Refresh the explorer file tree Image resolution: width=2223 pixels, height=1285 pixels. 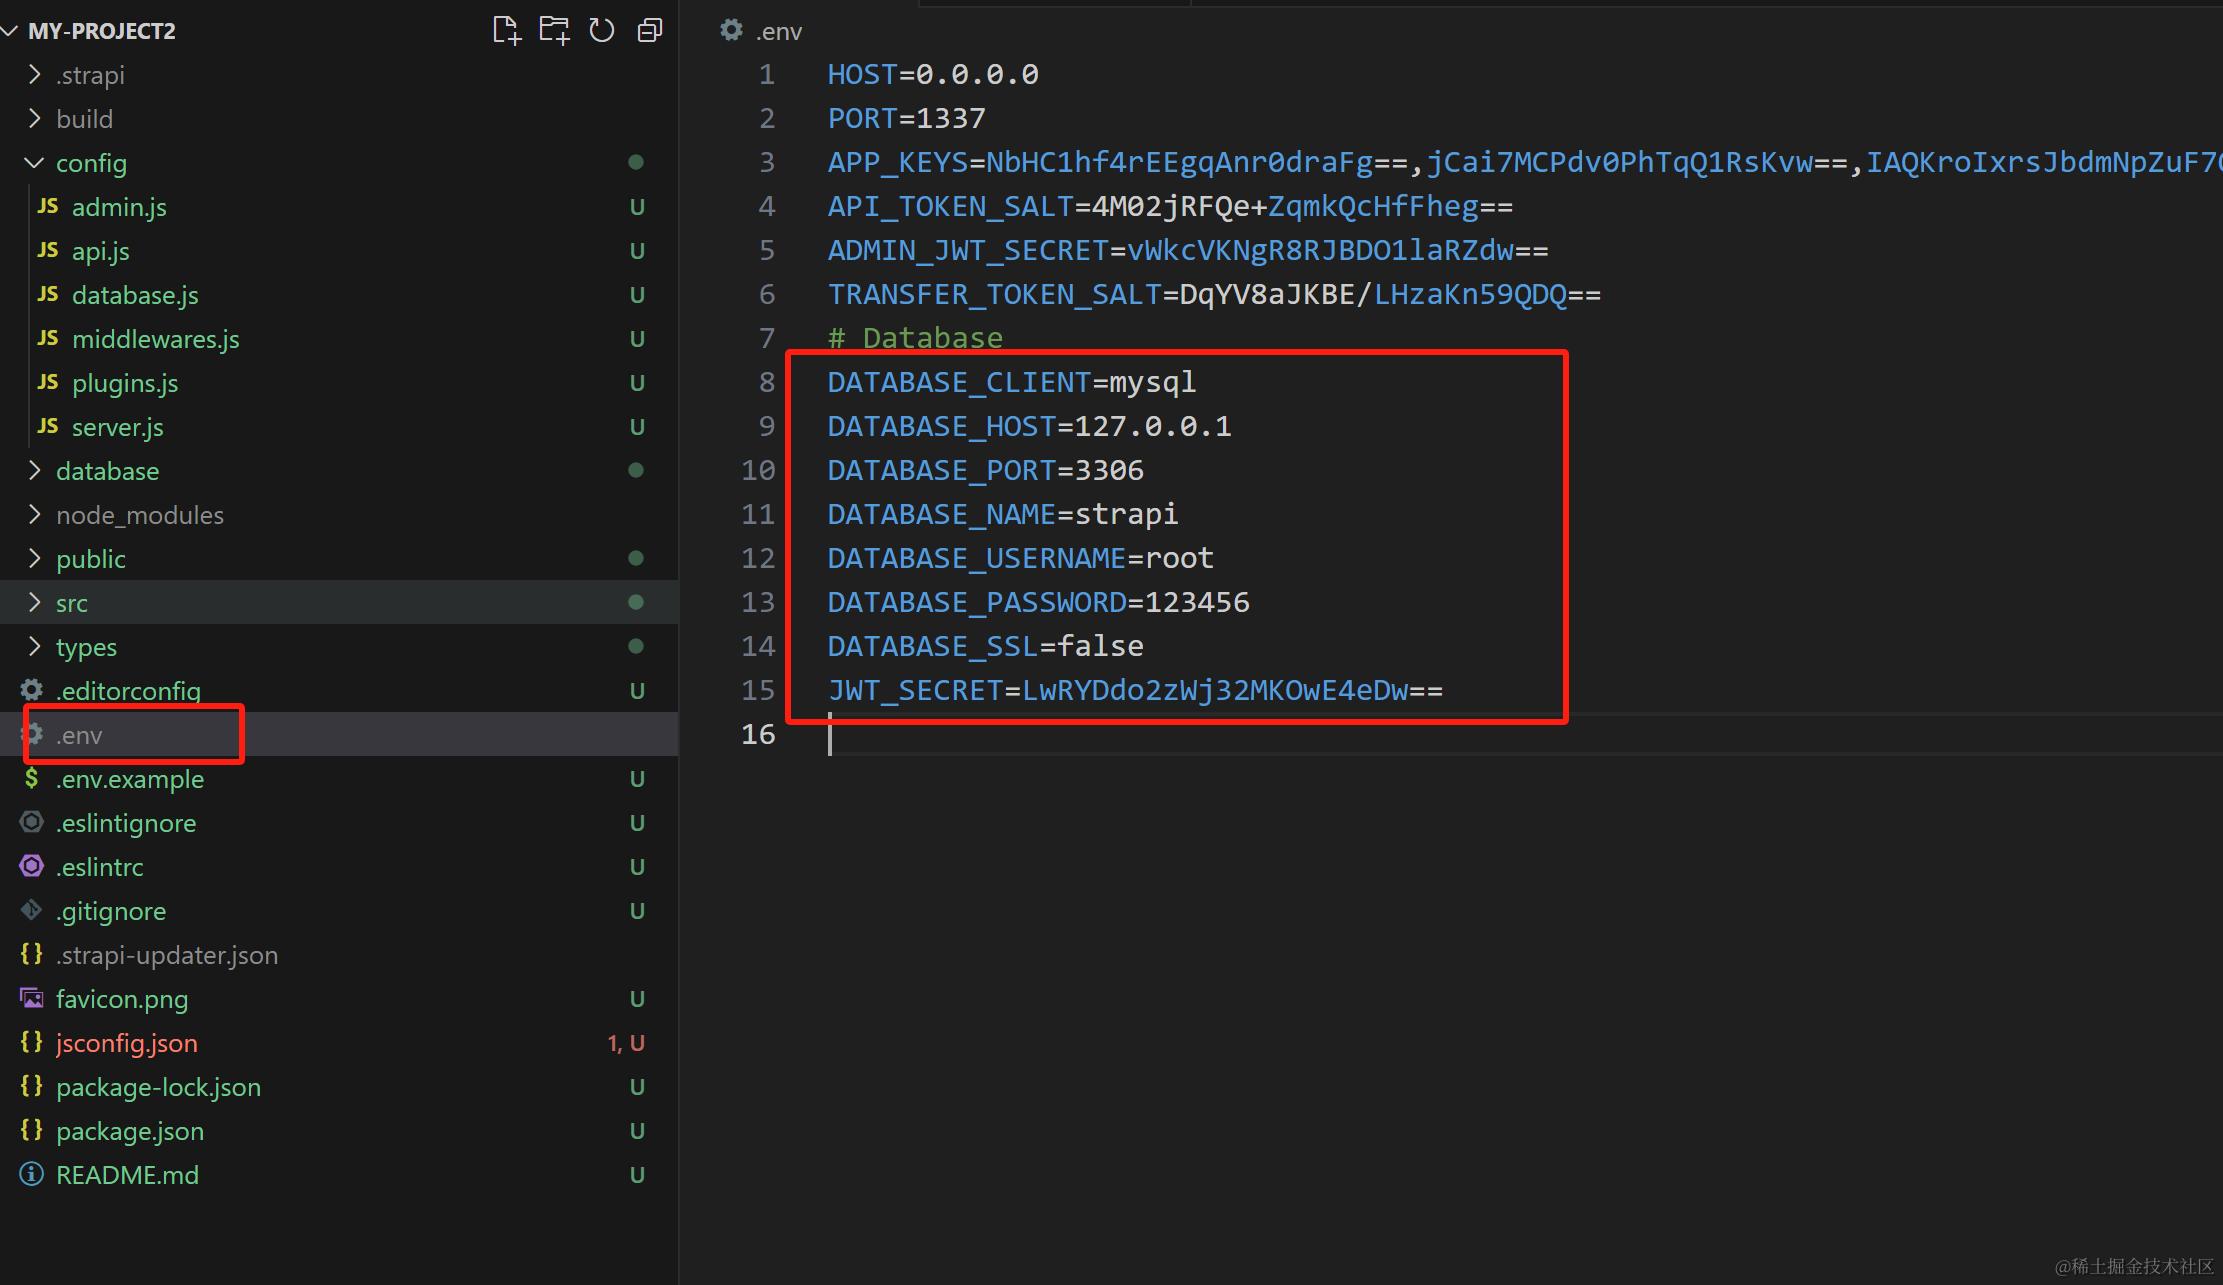pos(602,31)
